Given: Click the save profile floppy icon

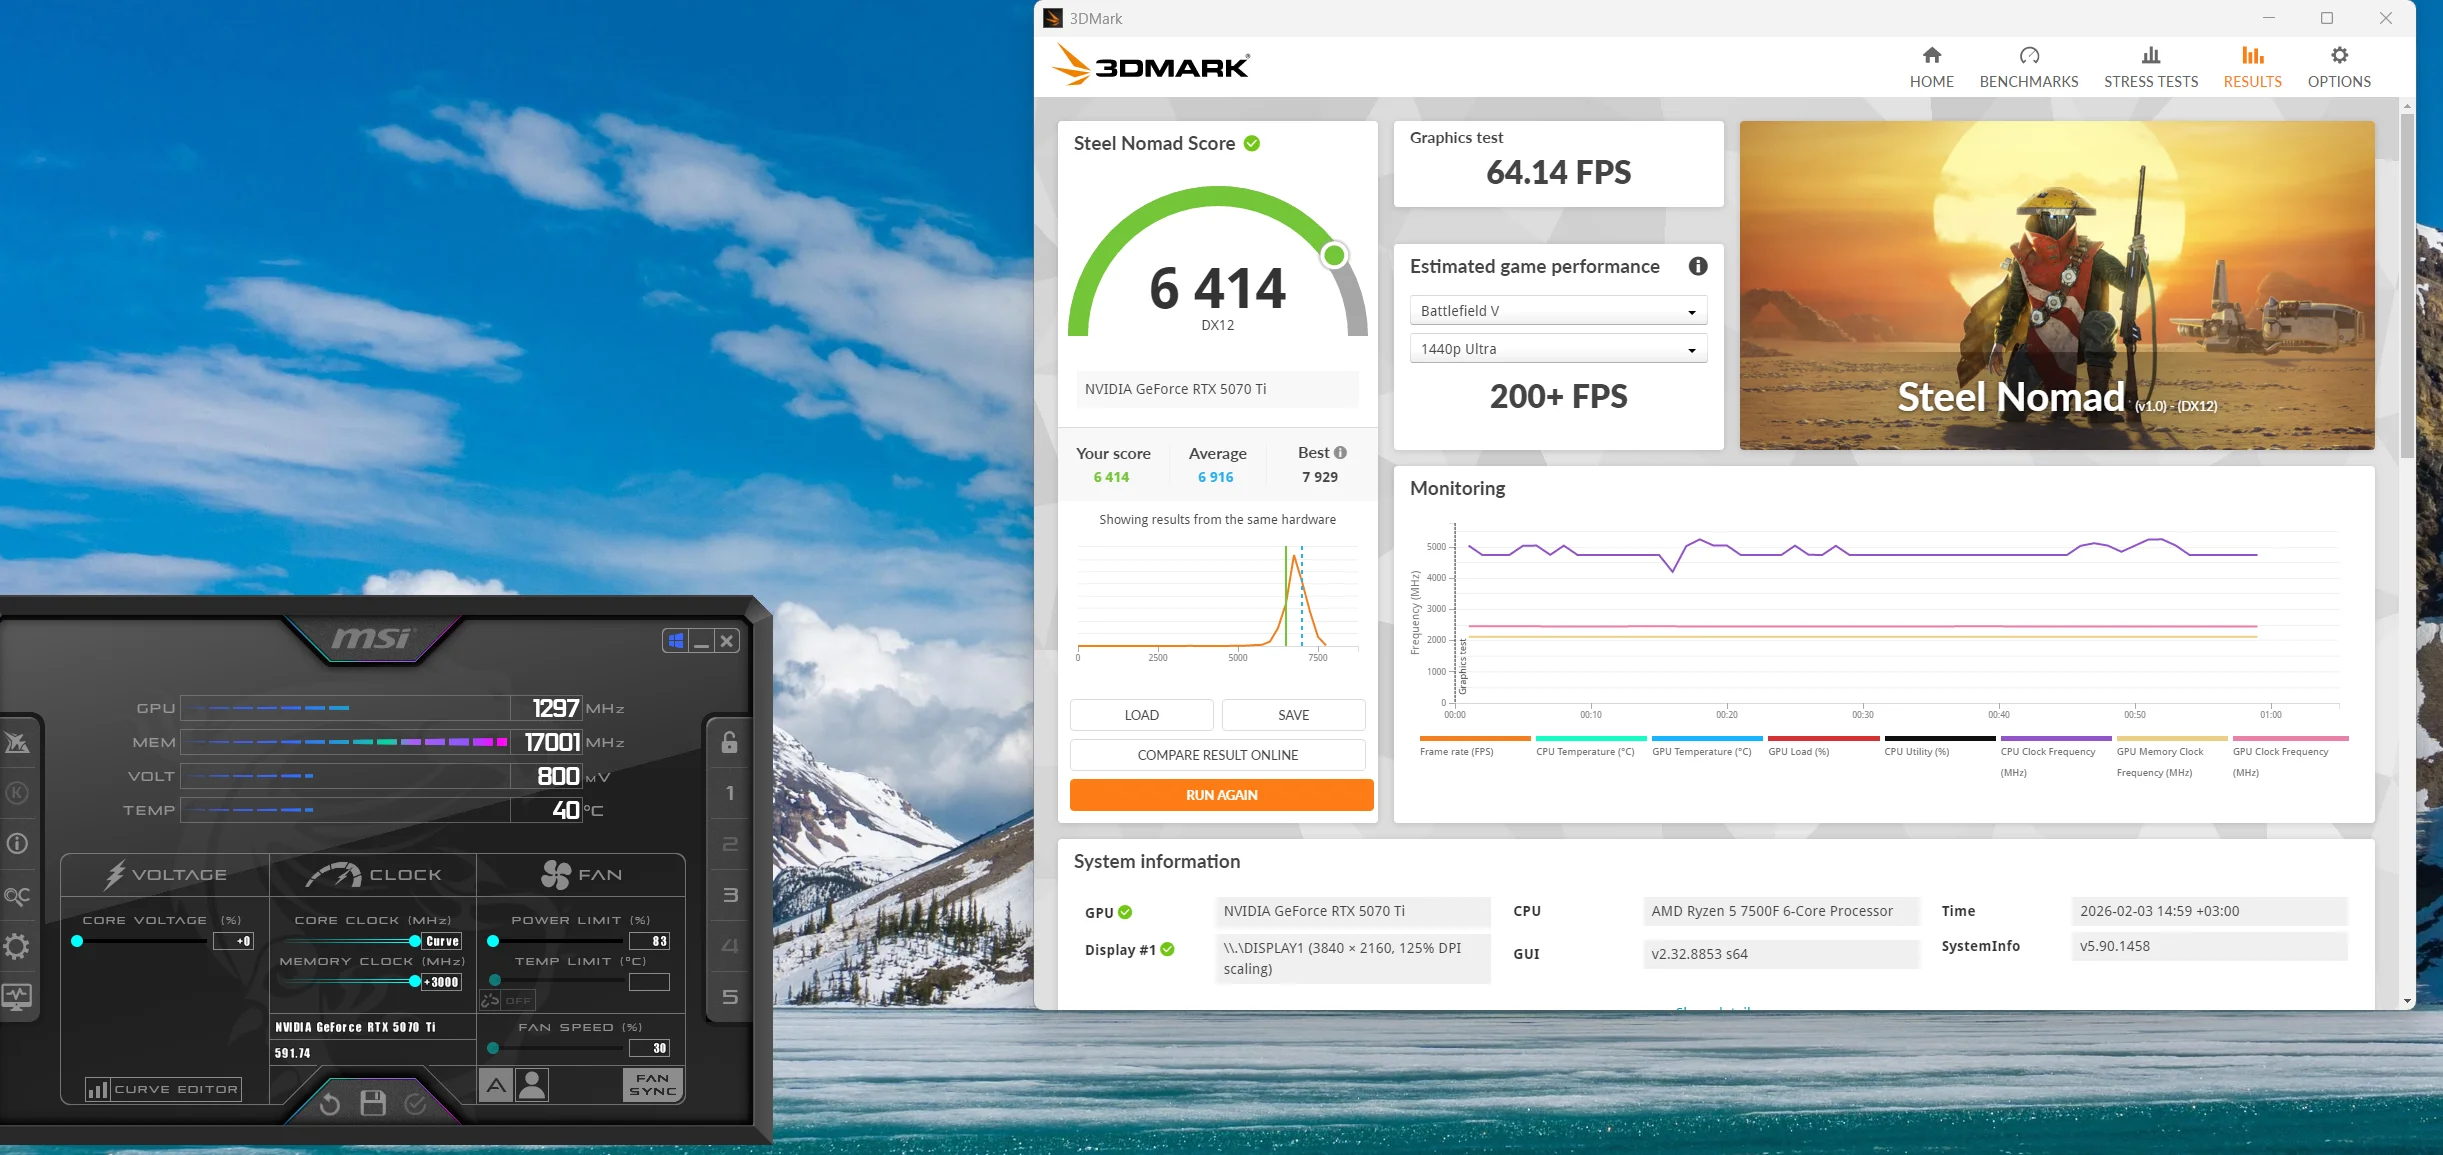Looking at the screenshot, I should pyautogui.click(x=373, y=1103).
